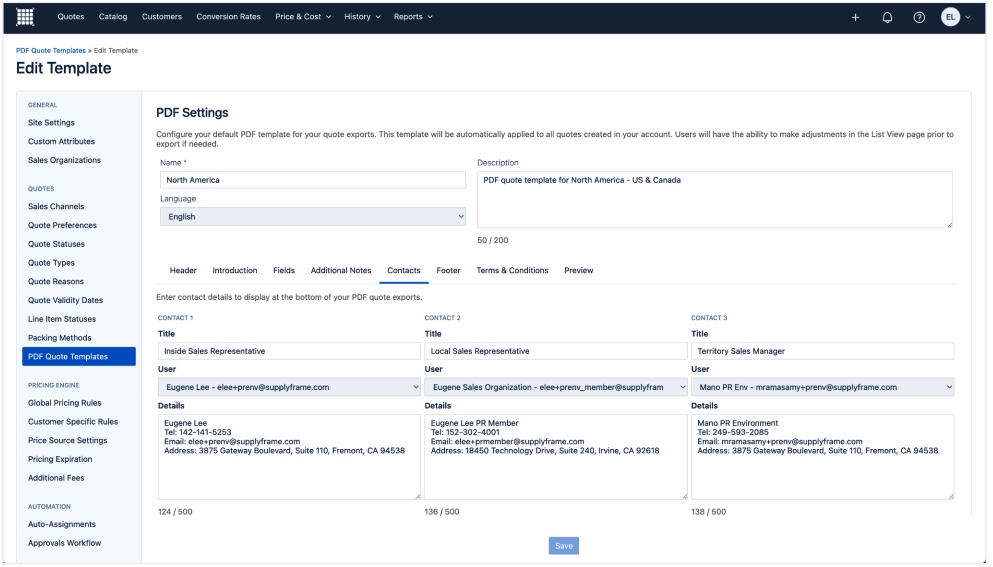Click the help question mark icon
The height and width of the screenshot is (567, 993).
tap(918, 17)
